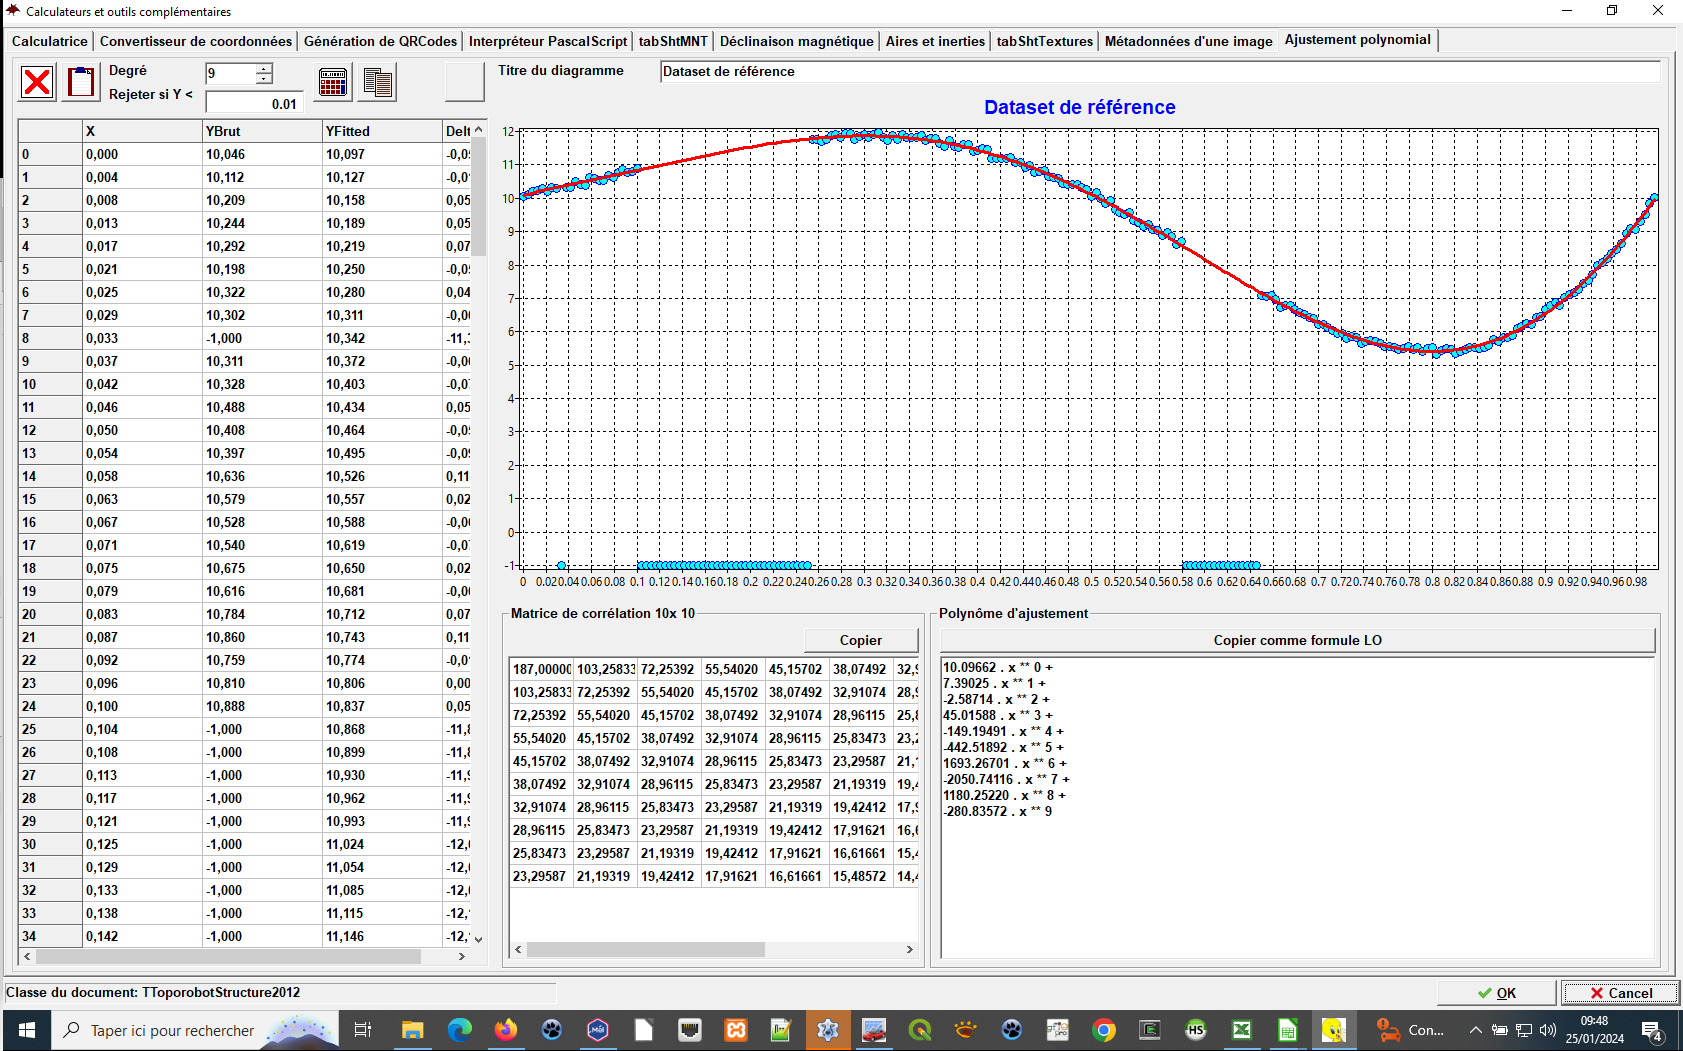Open Task View from taskbar
This screenshot has height=1051, width=1683.
point(363,1030)
